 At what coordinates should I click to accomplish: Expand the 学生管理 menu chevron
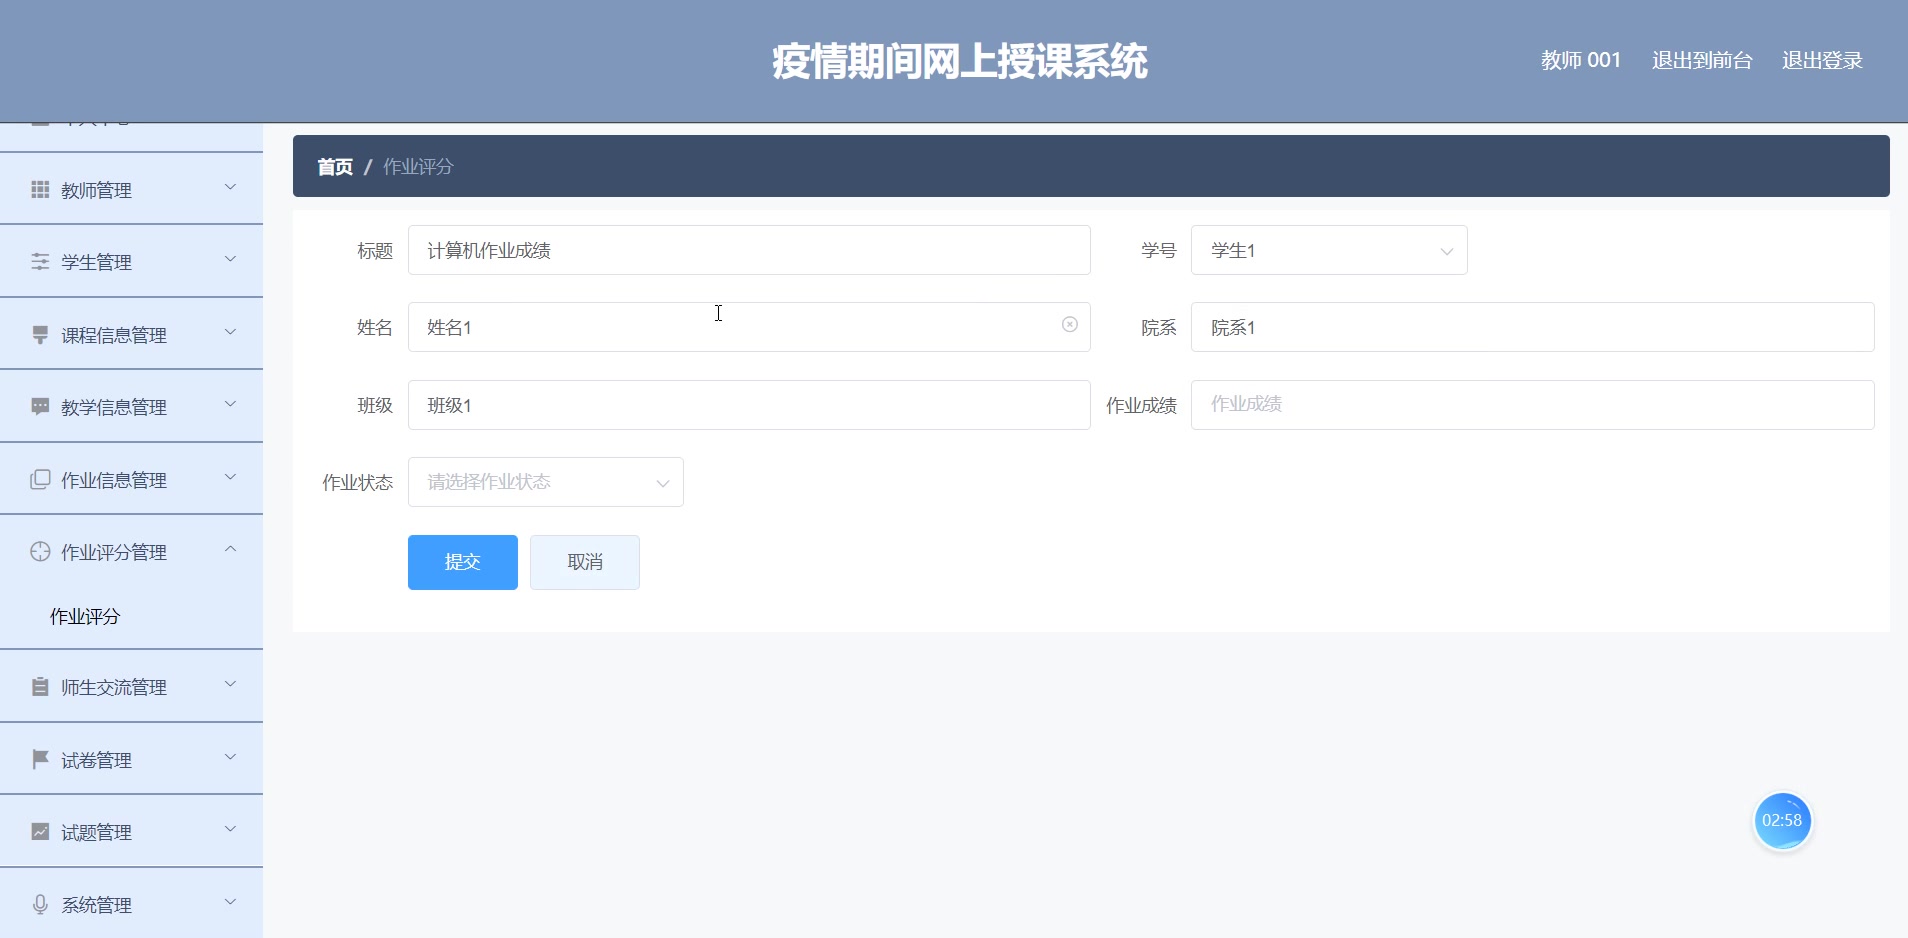(230, 259)
